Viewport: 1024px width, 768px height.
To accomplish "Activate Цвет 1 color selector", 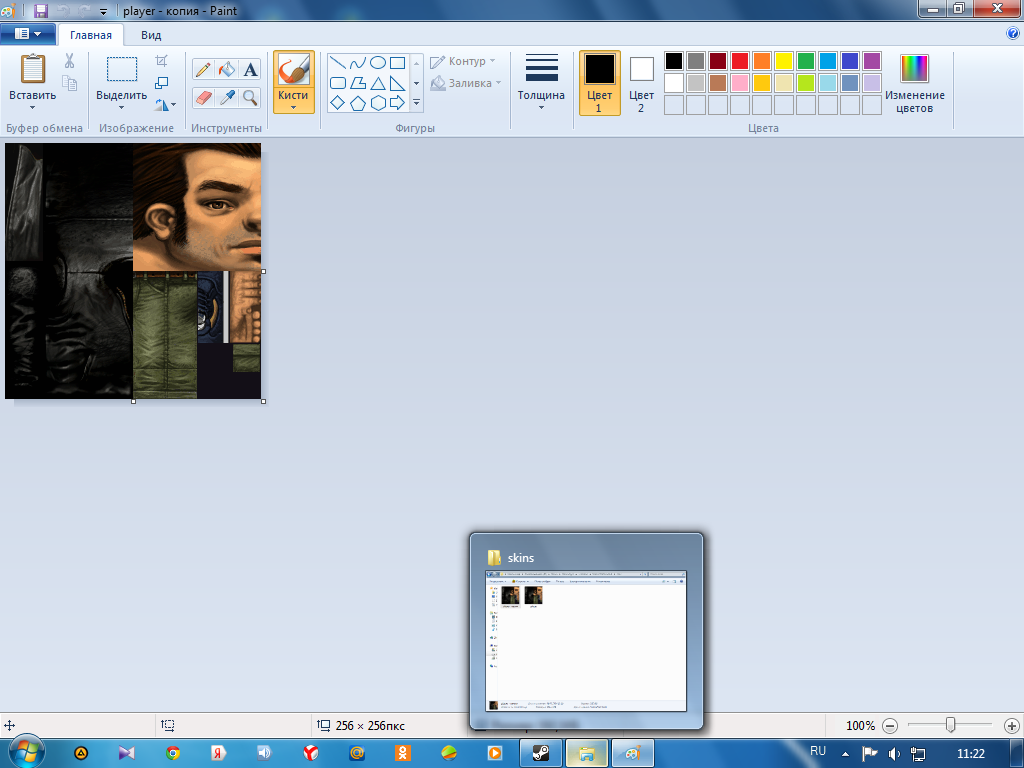I will [600, 83].
